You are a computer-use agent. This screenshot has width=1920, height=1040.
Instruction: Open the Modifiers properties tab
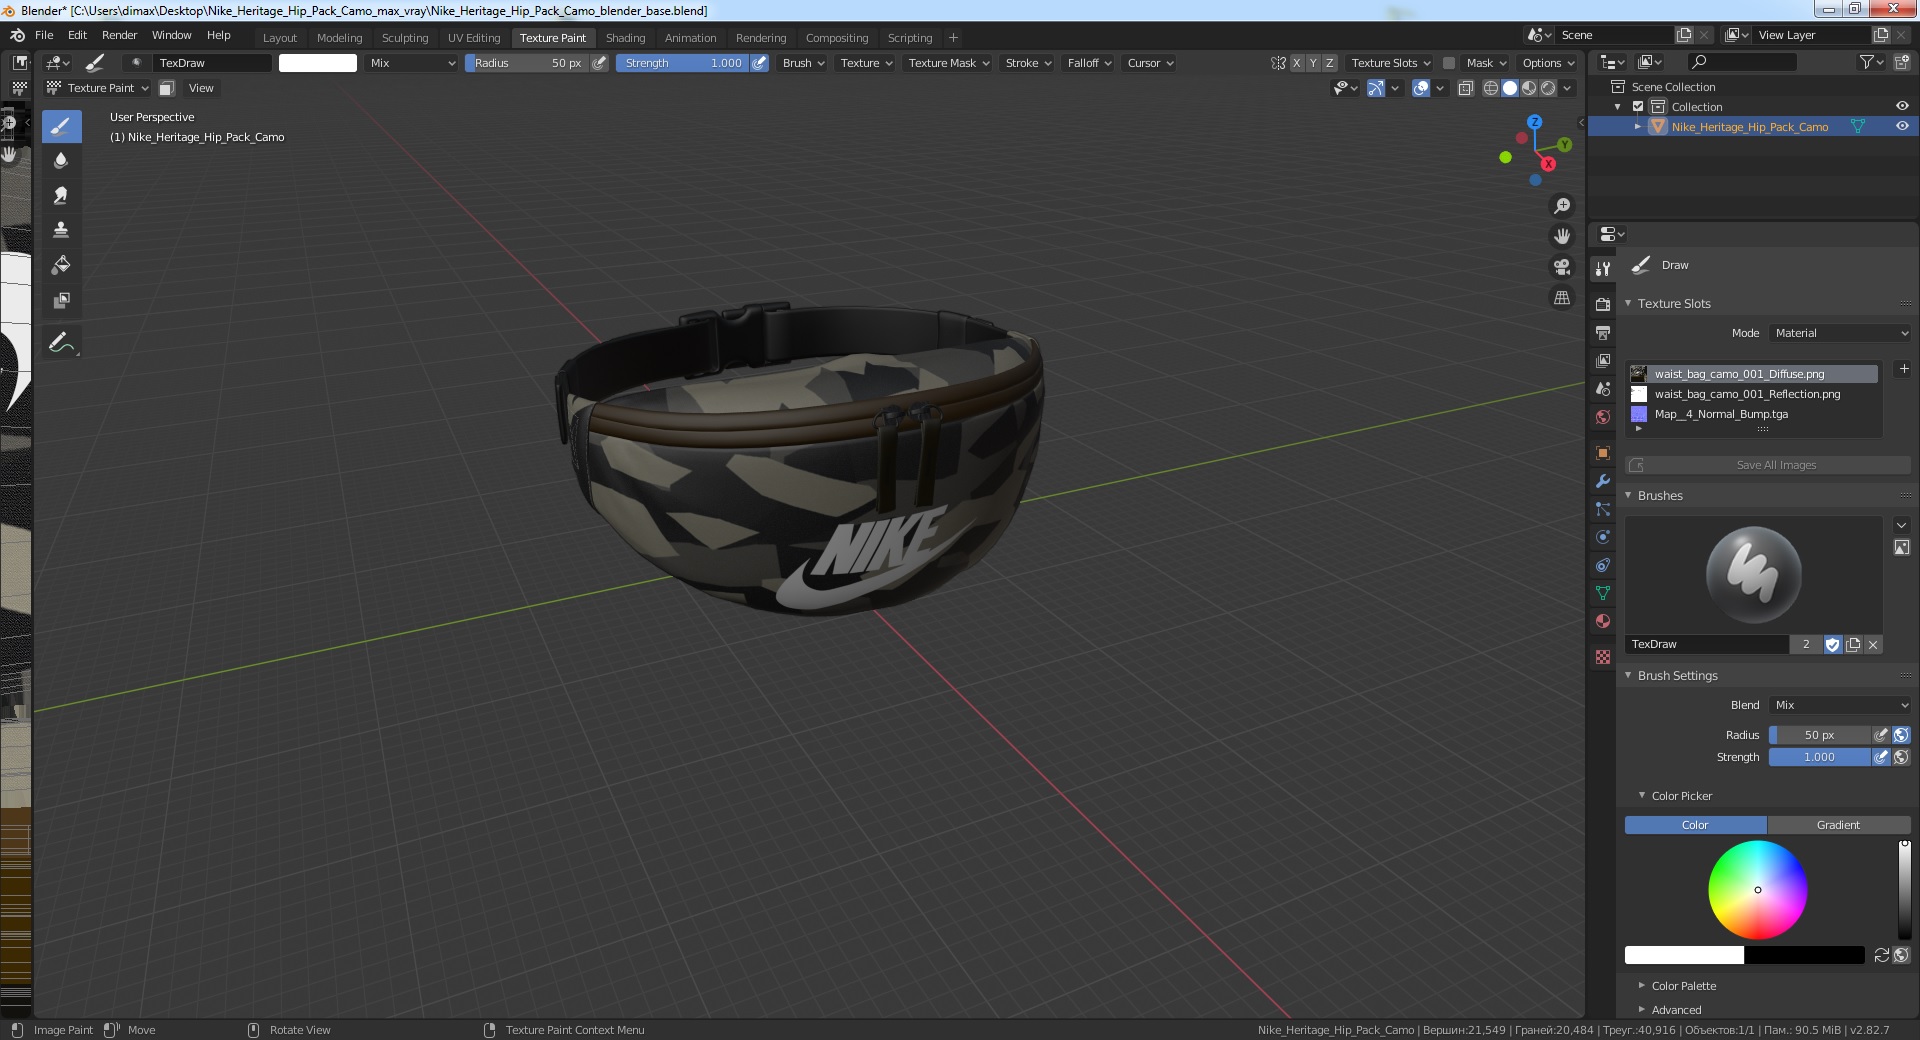(1603, 481)
